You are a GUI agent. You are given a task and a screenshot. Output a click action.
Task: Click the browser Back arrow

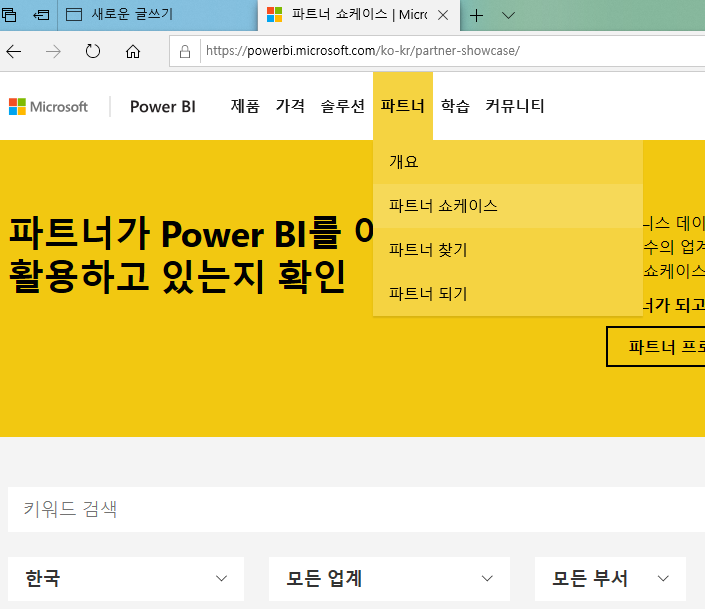[14, 52]
